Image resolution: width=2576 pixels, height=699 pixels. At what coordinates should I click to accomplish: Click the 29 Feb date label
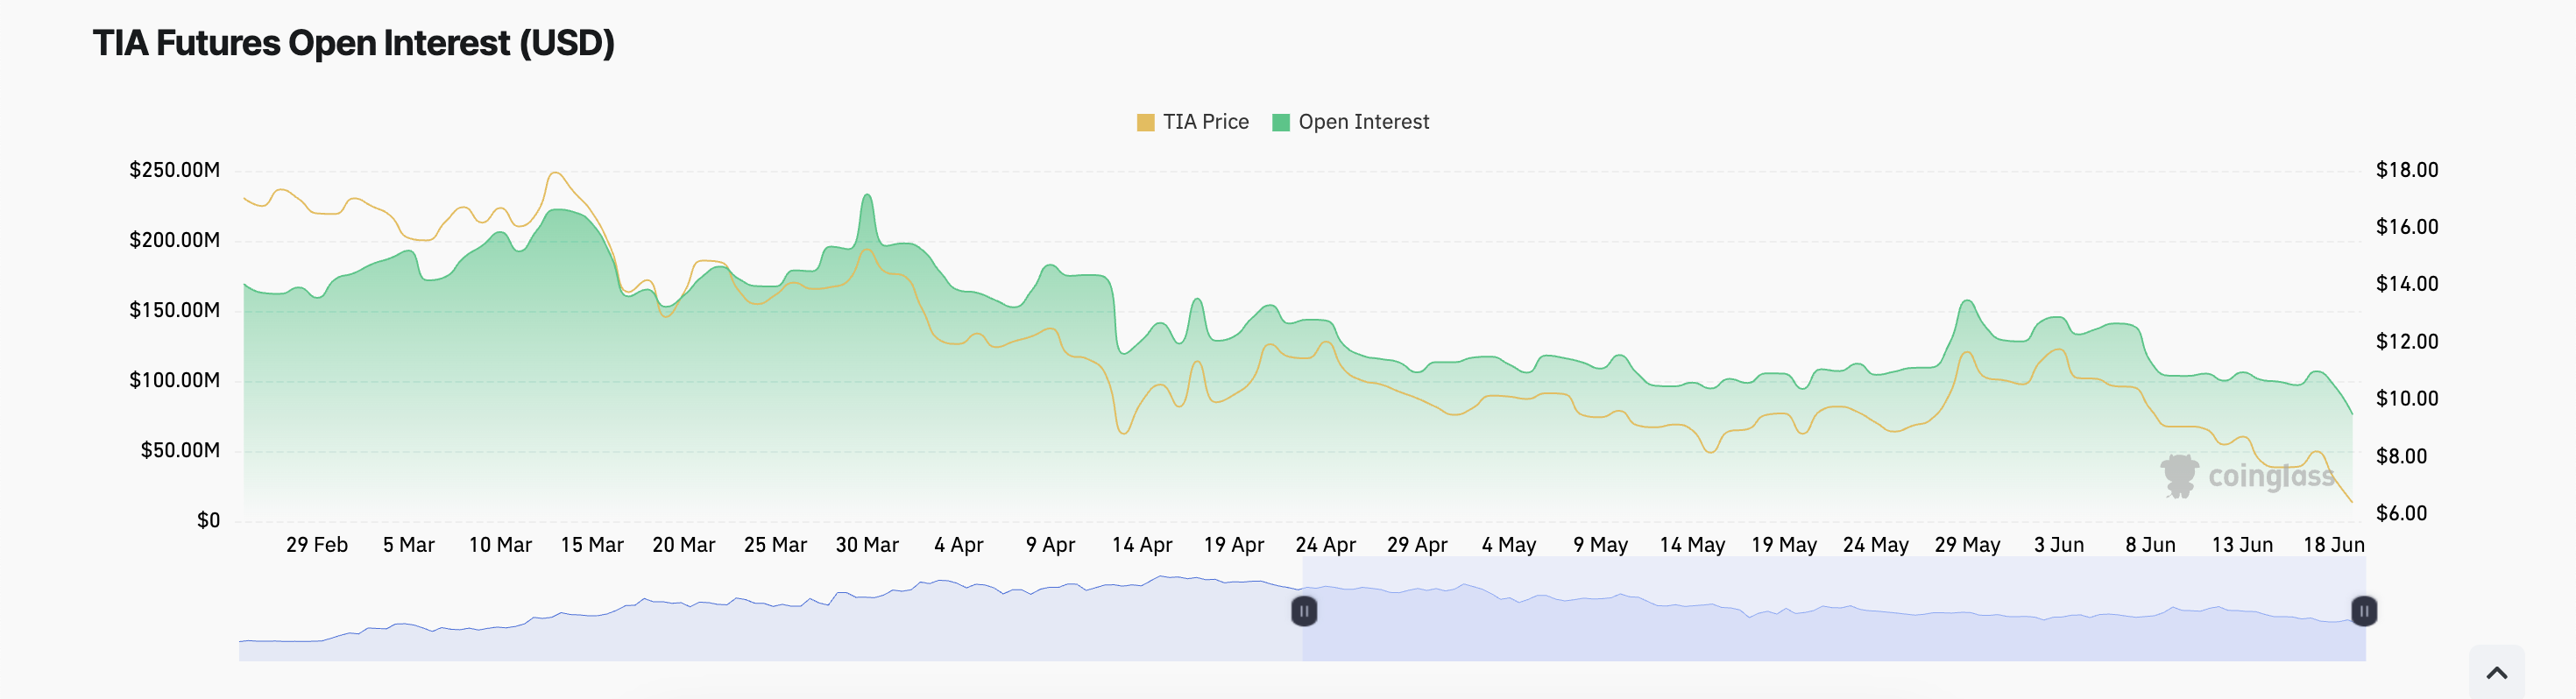[x=317, y=545]
